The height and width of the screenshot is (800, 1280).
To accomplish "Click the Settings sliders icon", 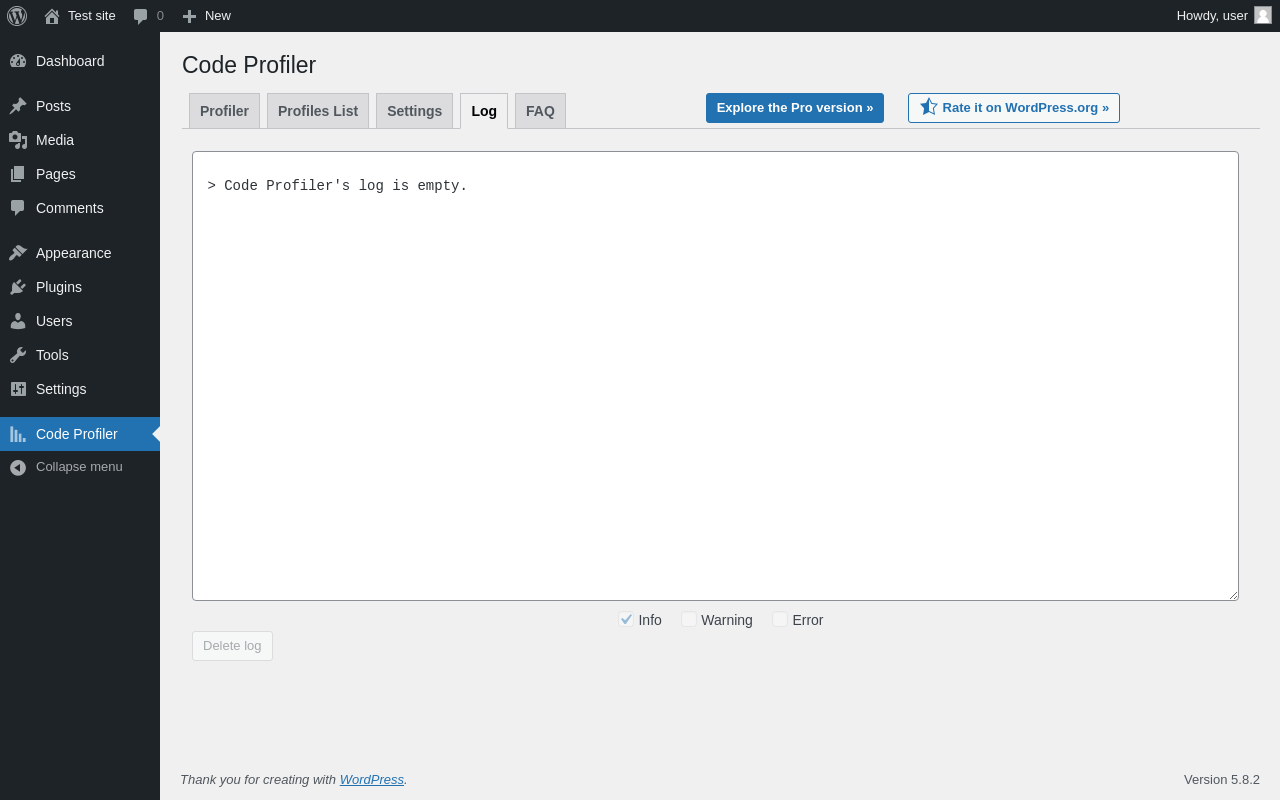I will [x=18, y=389].
